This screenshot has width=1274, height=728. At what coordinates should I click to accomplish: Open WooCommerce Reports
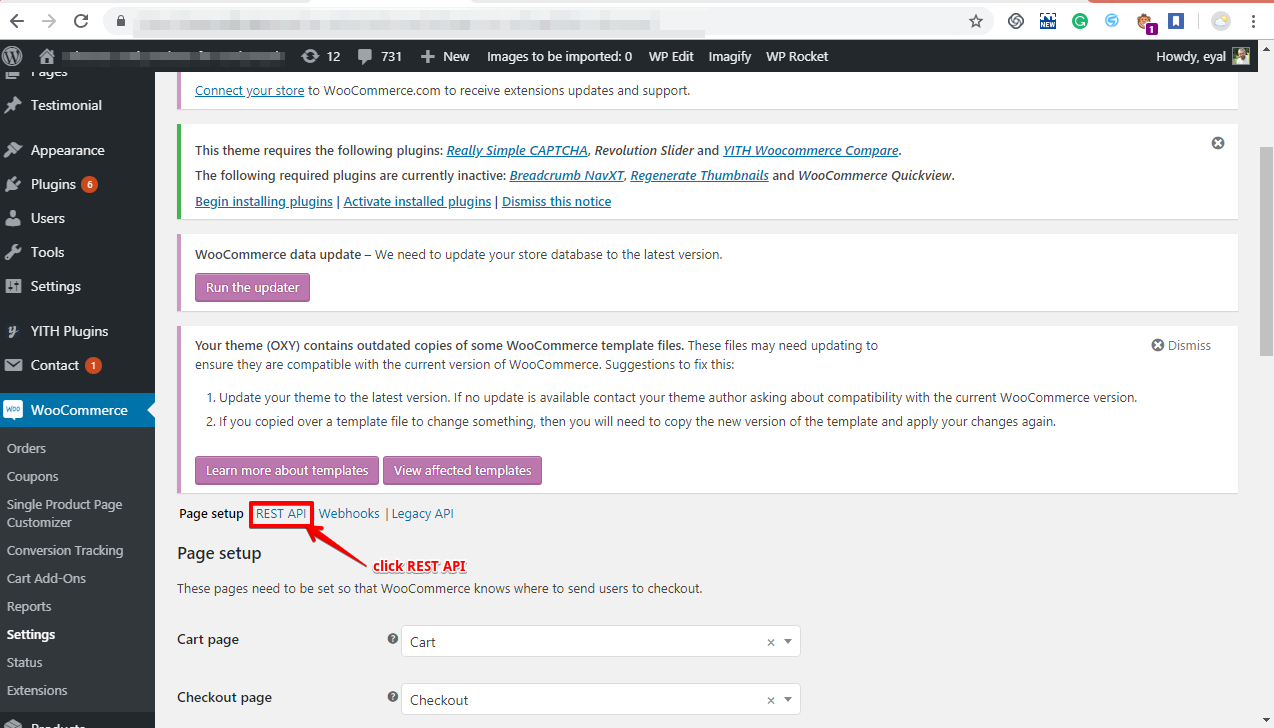[x=29, y=606]
